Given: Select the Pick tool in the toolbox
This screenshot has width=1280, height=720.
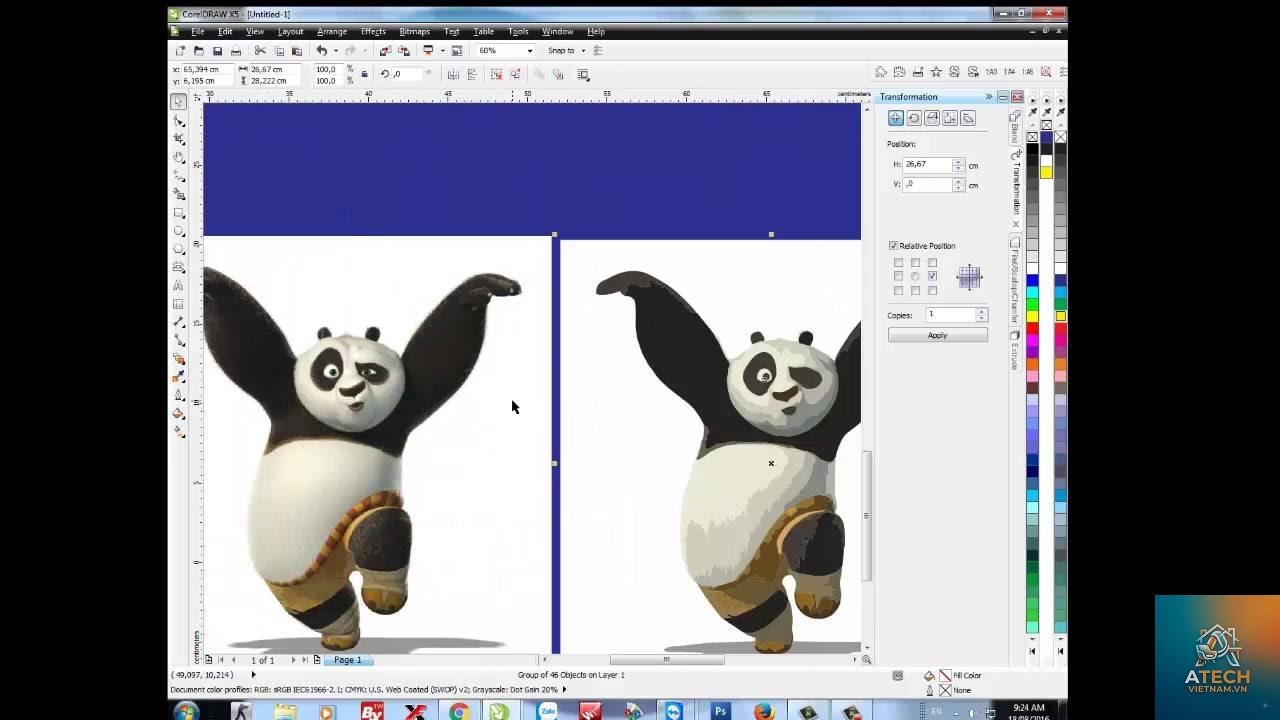Looking at the screenshot, I should point(178,101).
